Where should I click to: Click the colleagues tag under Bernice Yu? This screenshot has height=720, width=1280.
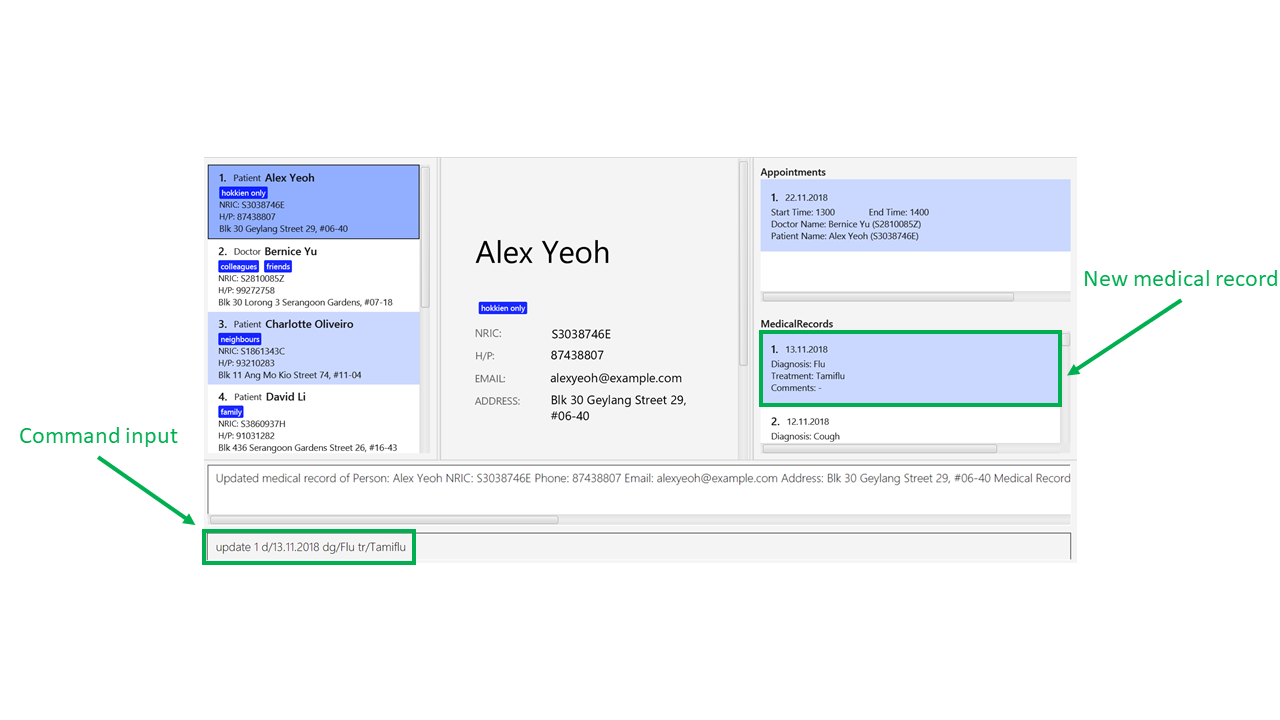coord(239,267)
